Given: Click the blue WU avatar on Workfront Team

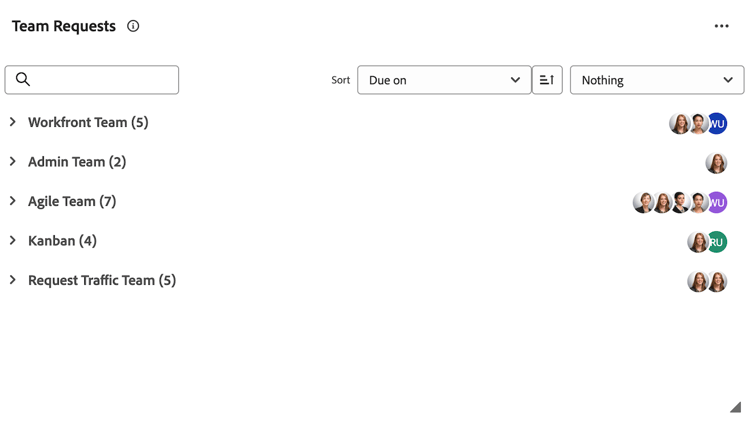Looking at the screenshot, I should click(x=716, y=123).
